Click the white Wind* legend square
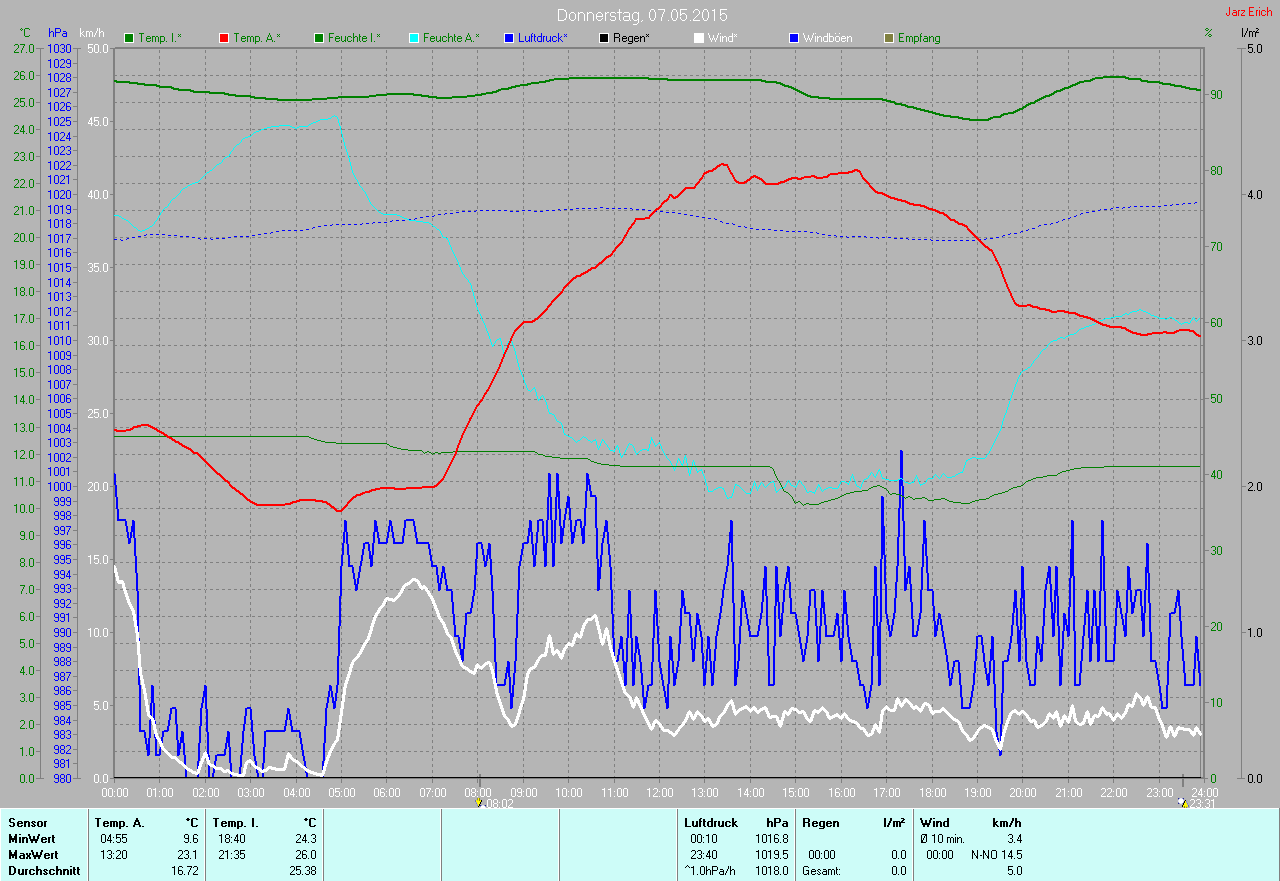 (698, 38)
